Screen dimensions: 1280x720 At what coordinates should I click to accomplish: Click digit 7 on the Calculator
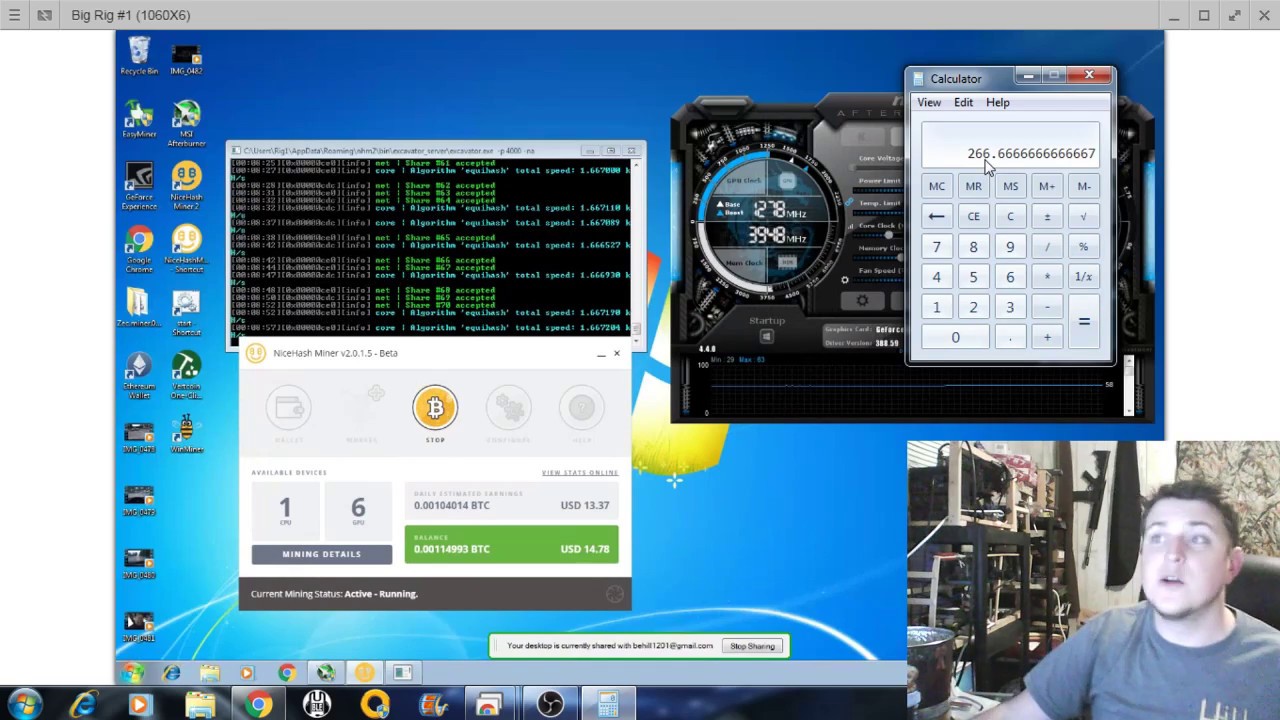[936, 247]
